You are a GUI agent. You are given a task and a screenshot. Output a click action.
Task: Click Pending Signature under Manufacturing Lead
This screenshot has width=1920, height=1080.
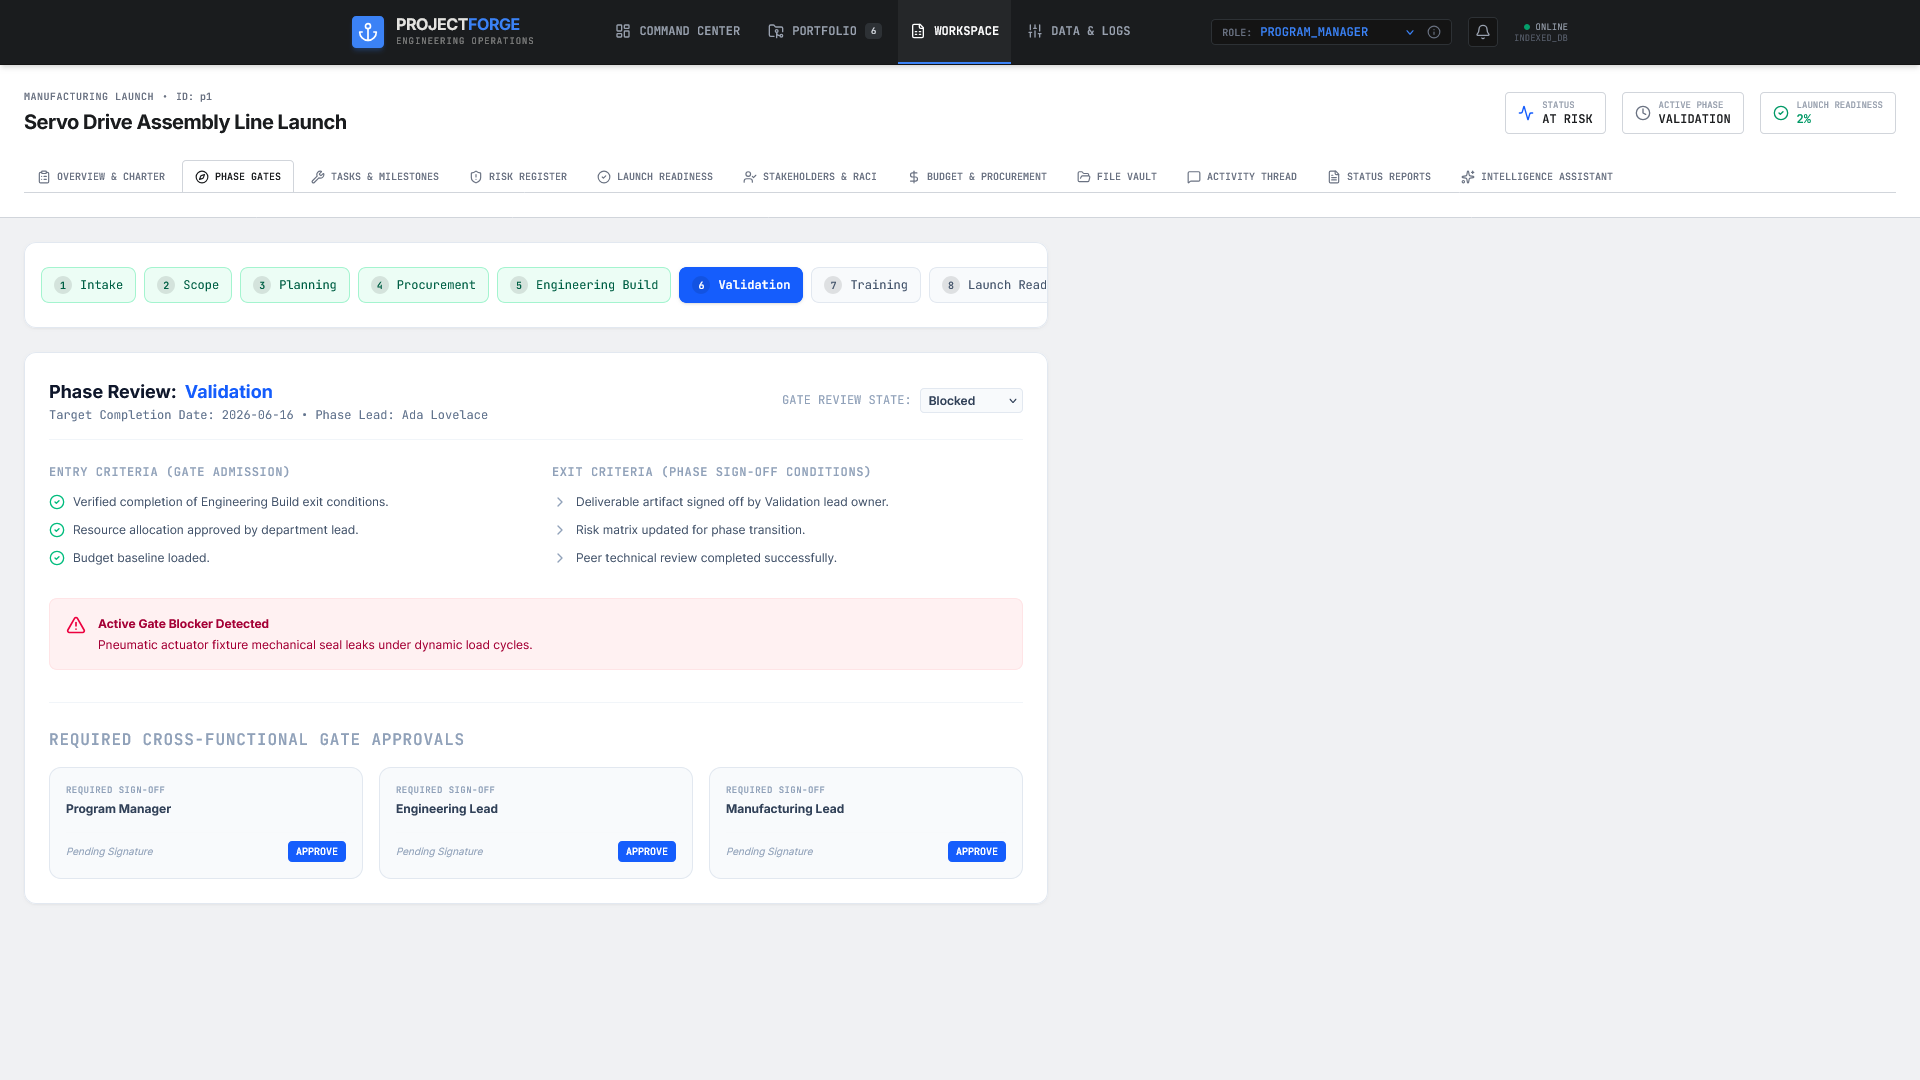pos(770,852)
